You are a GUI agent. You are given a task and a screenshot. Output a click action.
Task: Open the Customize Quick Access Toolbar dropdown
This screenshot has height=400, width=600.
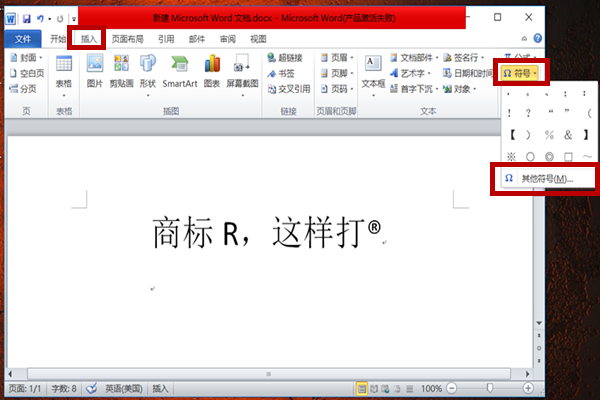[74, 19]
